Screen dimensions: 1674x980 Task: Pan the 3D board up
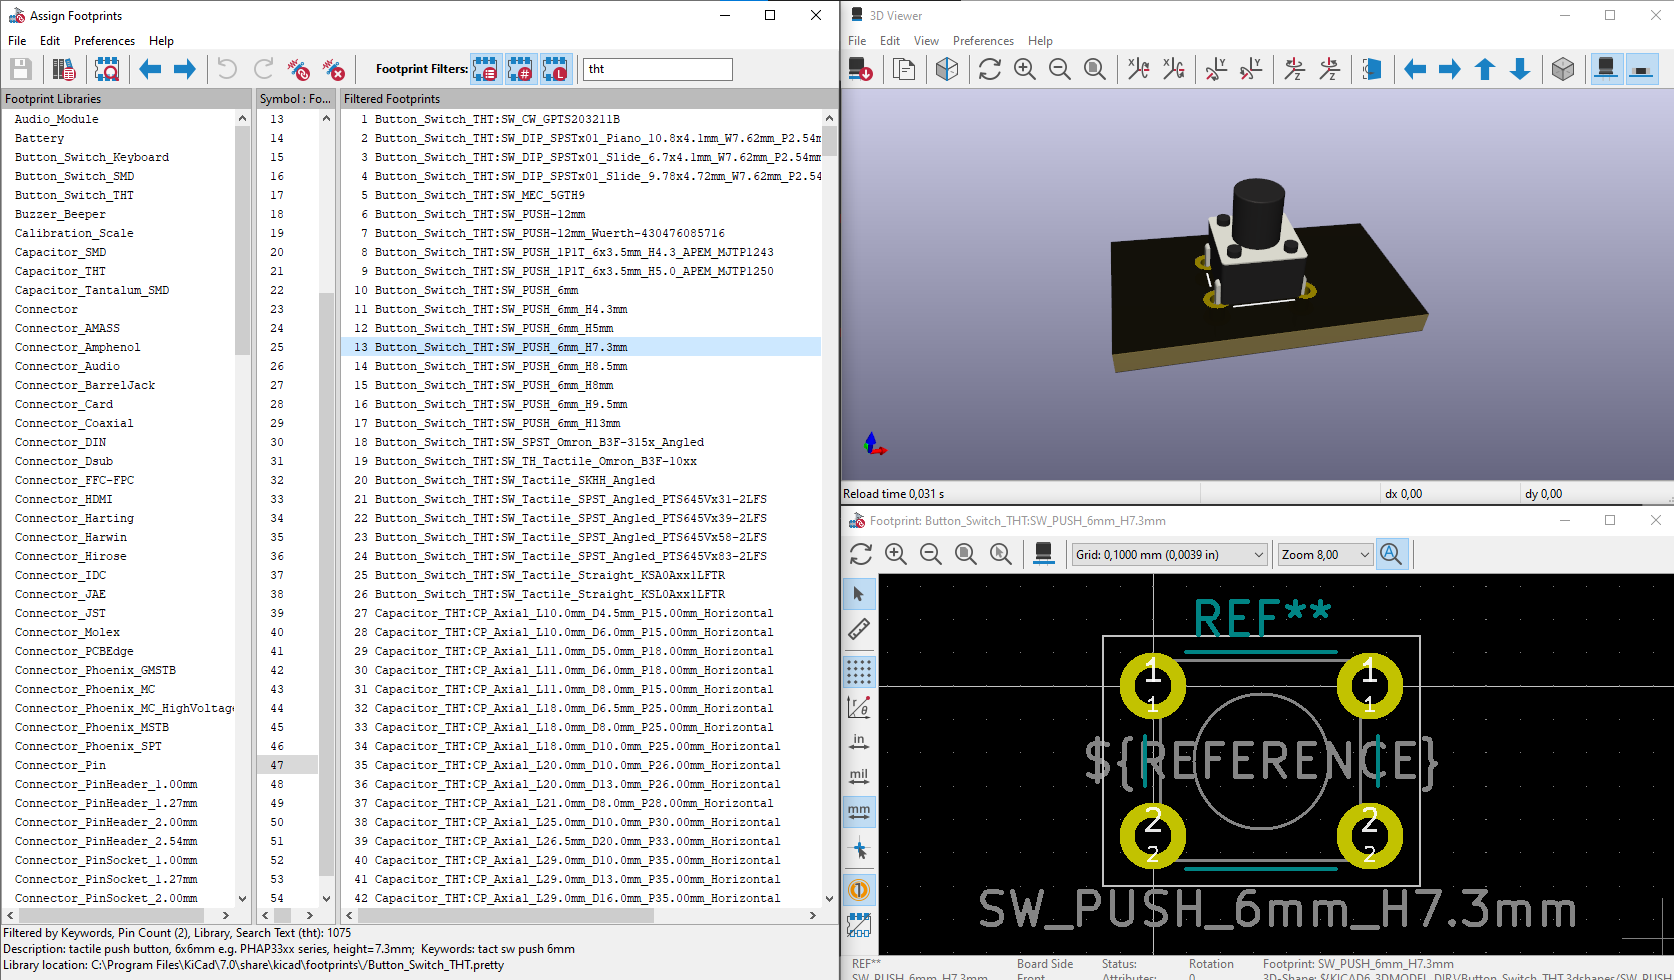click(x=1485, y=69)
